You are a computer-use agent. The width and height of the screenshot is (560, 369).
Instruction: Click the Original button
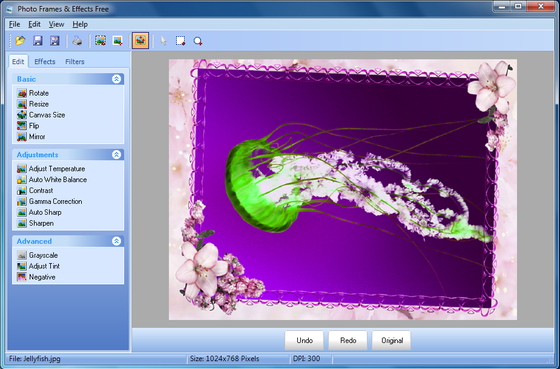tap(392, 340)
